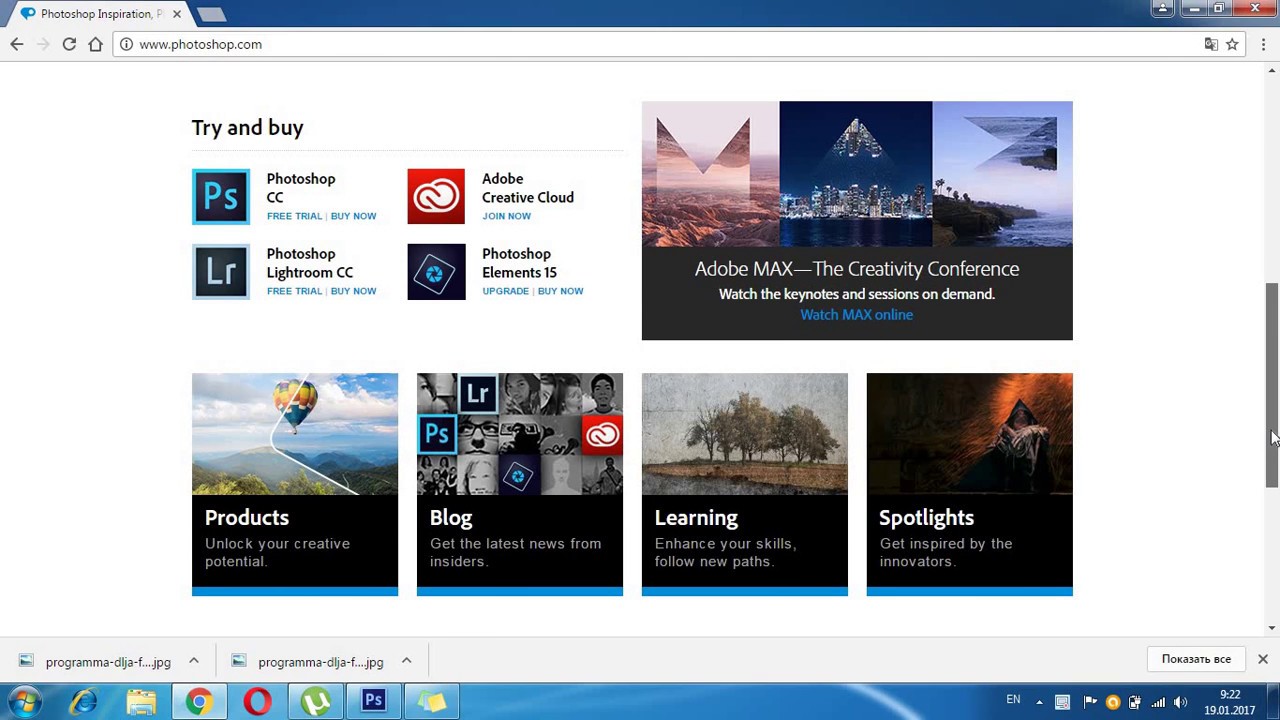Reload the page with refresh icon
Screen dimensions: 1280x720
point(69,44)
